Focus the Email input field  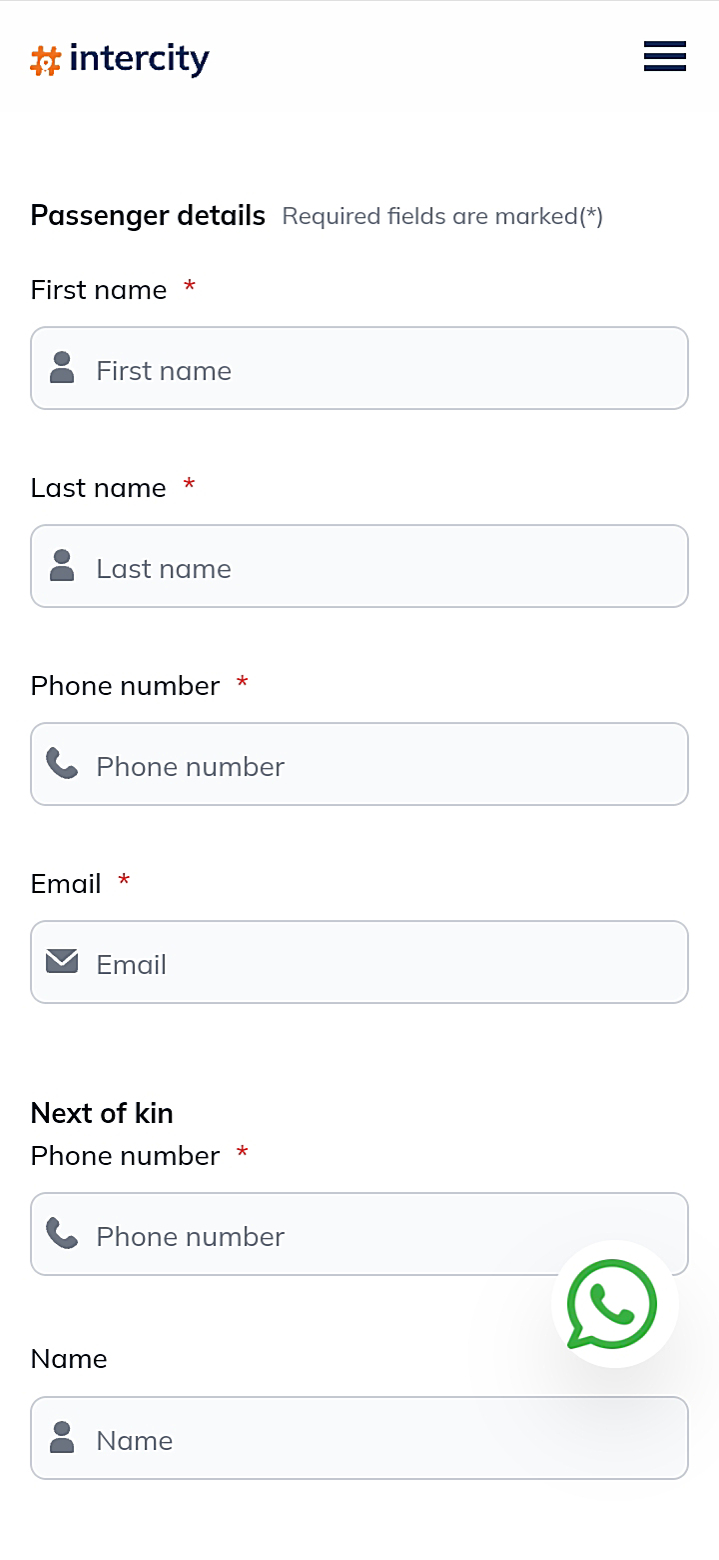click(380, 963)
